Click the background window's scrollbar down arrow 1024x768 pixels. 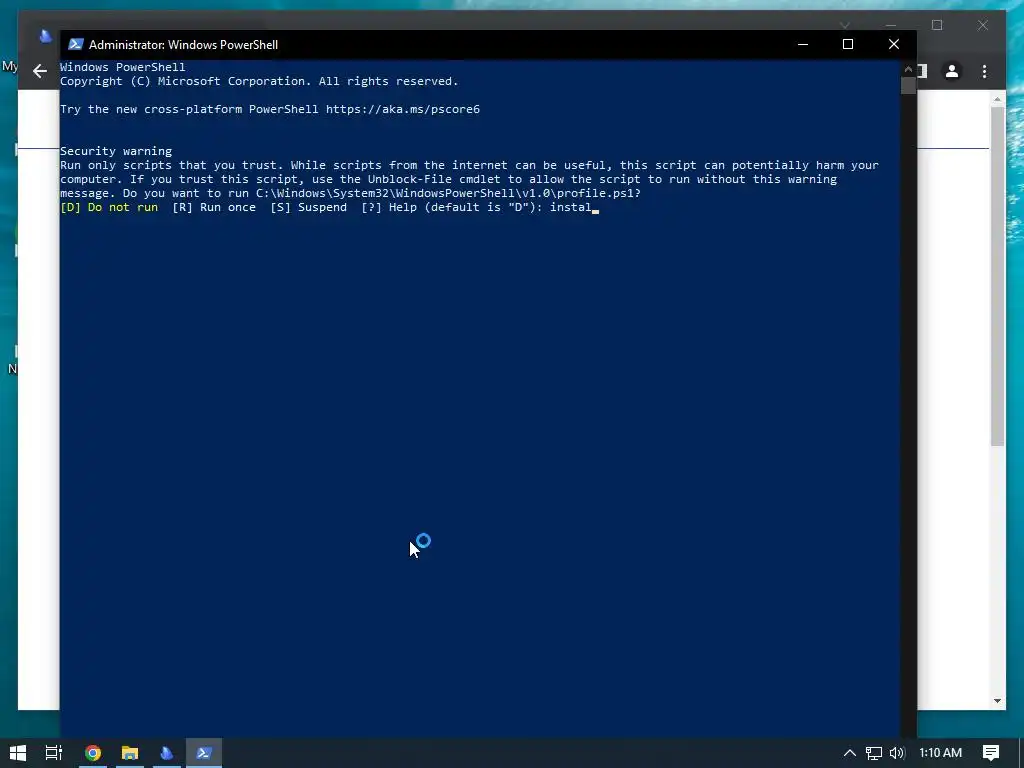click(997, 701)
